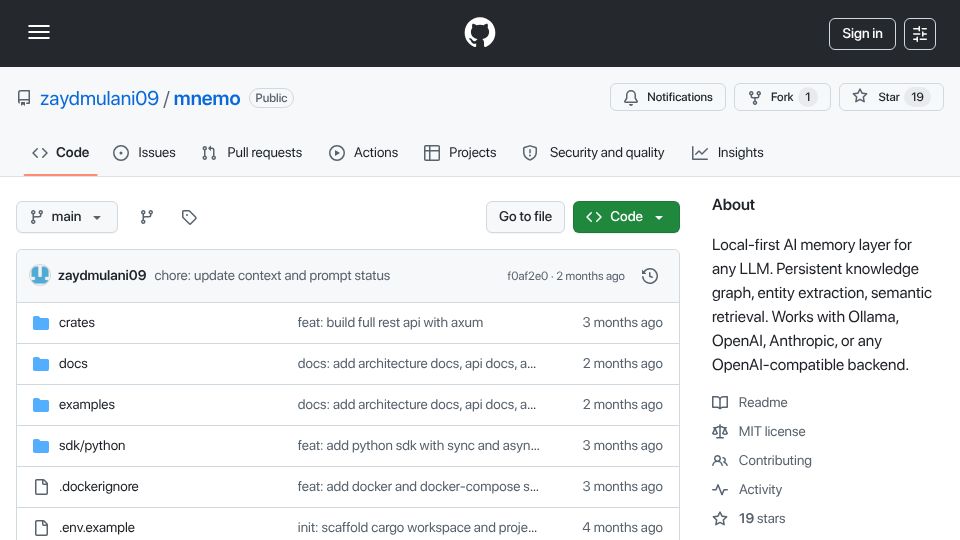960x540 pixels.
Task: Open the docs folder
Action: tap(73, 364)
